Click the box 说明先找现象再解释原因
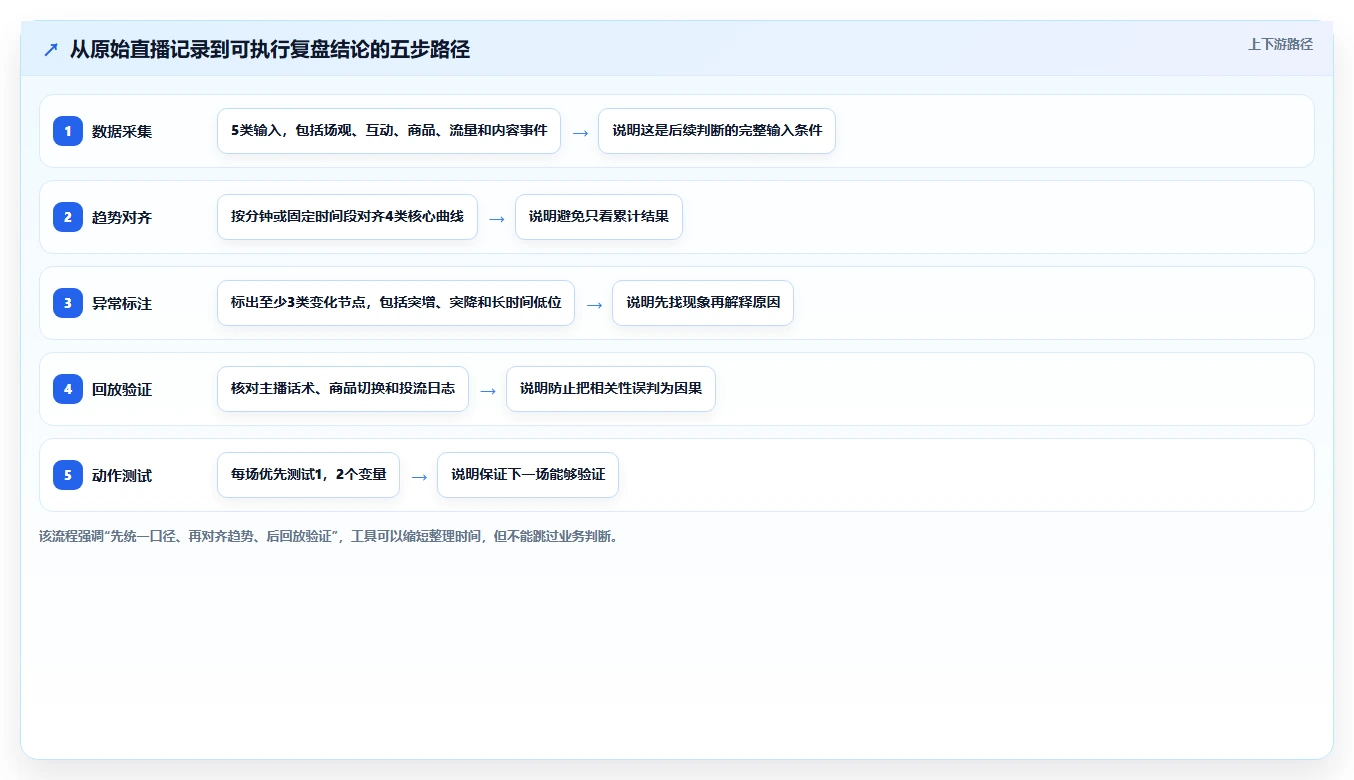 click(703, 303)
